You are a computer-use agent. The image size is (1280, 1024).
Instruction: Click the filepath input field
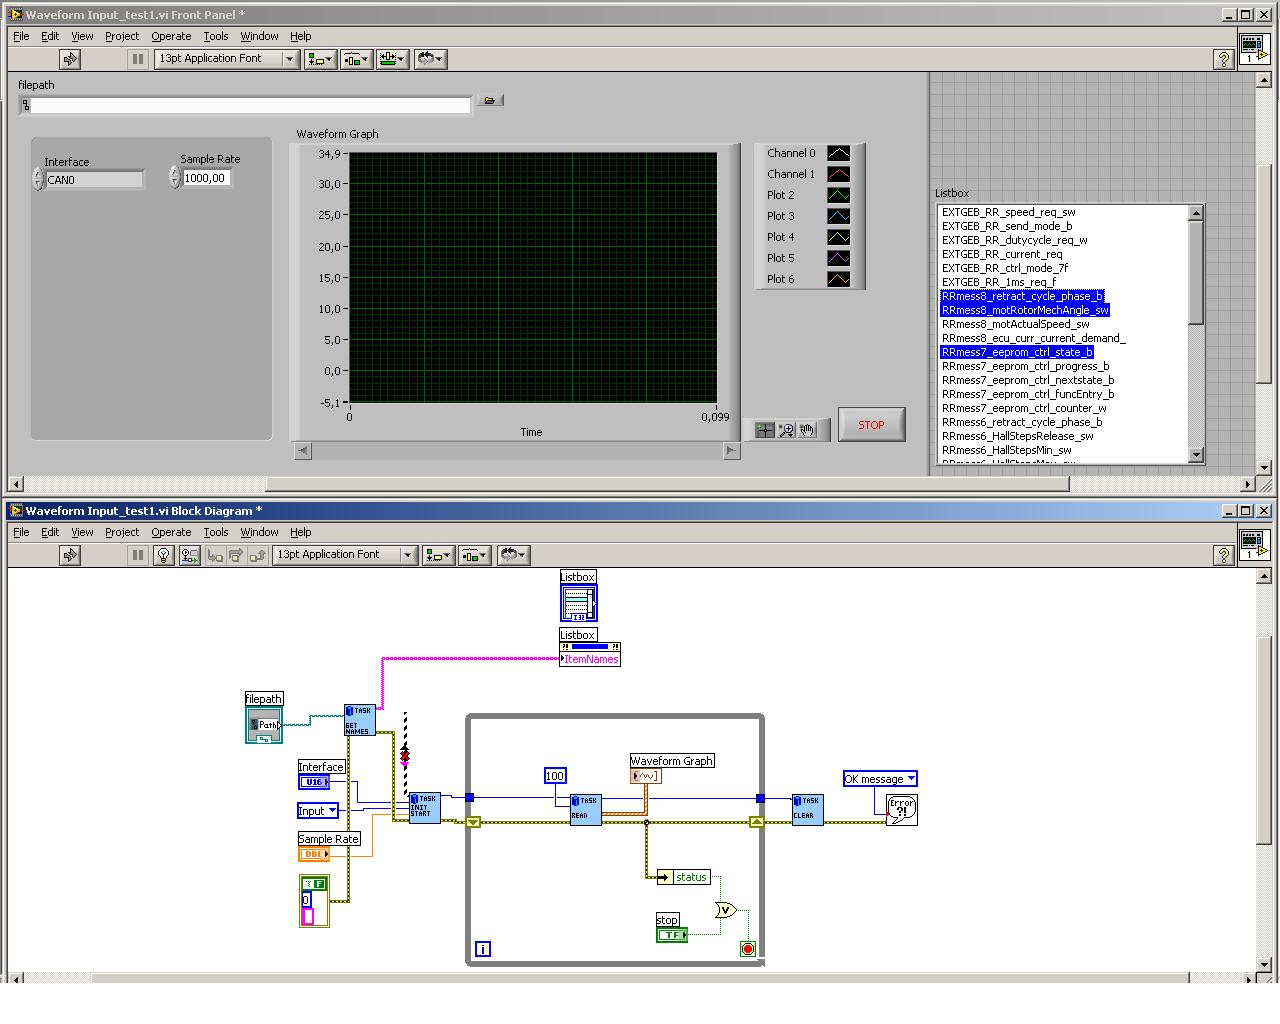(x=251, y=105)
